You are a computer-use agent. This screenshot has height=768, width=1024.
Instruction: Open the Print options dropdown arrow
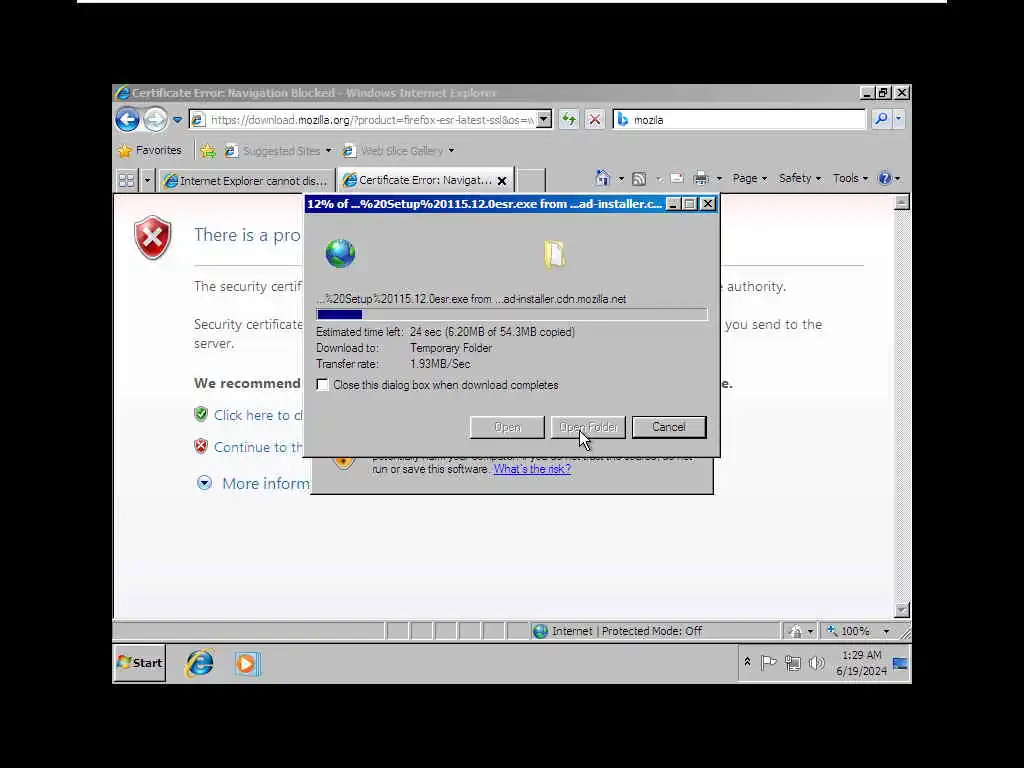(719, 178)
